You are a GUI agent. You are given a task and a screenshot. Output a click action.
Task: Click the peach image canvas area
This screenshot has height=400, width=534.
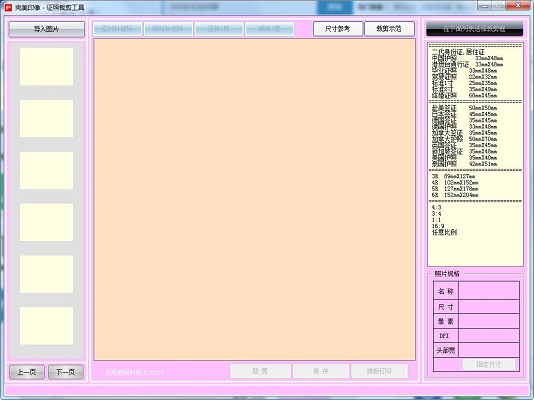(254, 199)
